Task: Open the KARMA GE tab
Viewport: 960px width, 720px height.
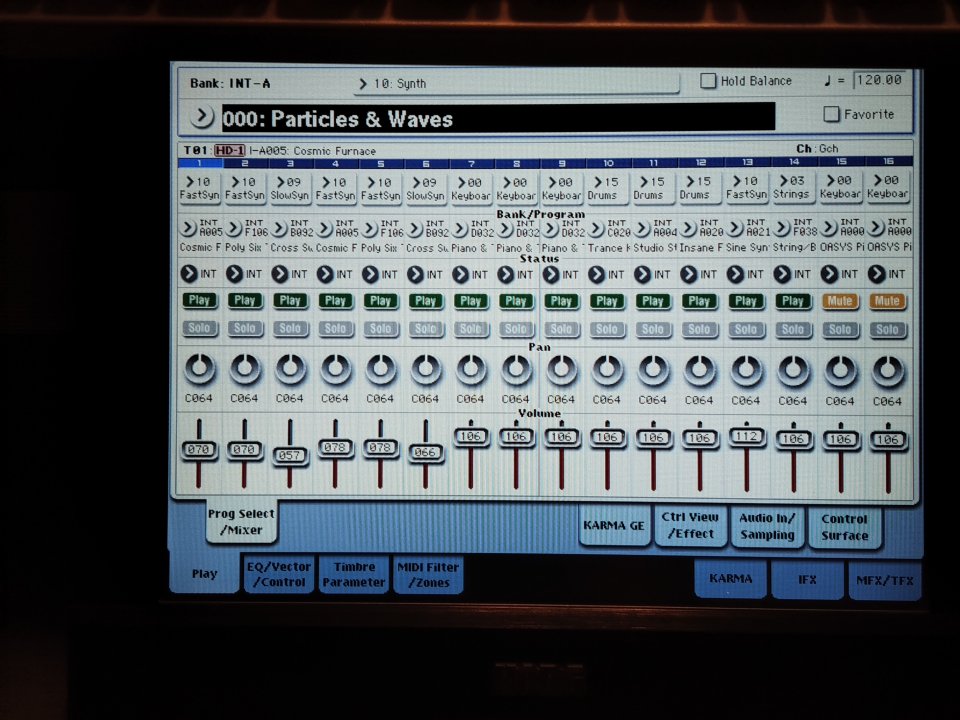Action: [614, 525]
